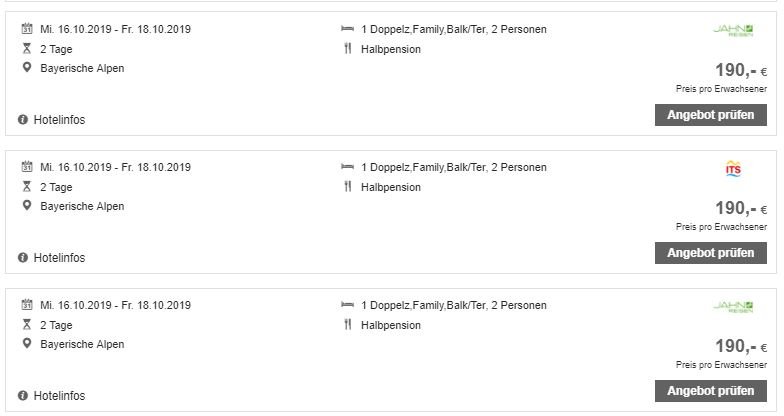
Task: Click the info icon beside first Hotelinfos
Action: pyautogui.click(x=23, y=120)
